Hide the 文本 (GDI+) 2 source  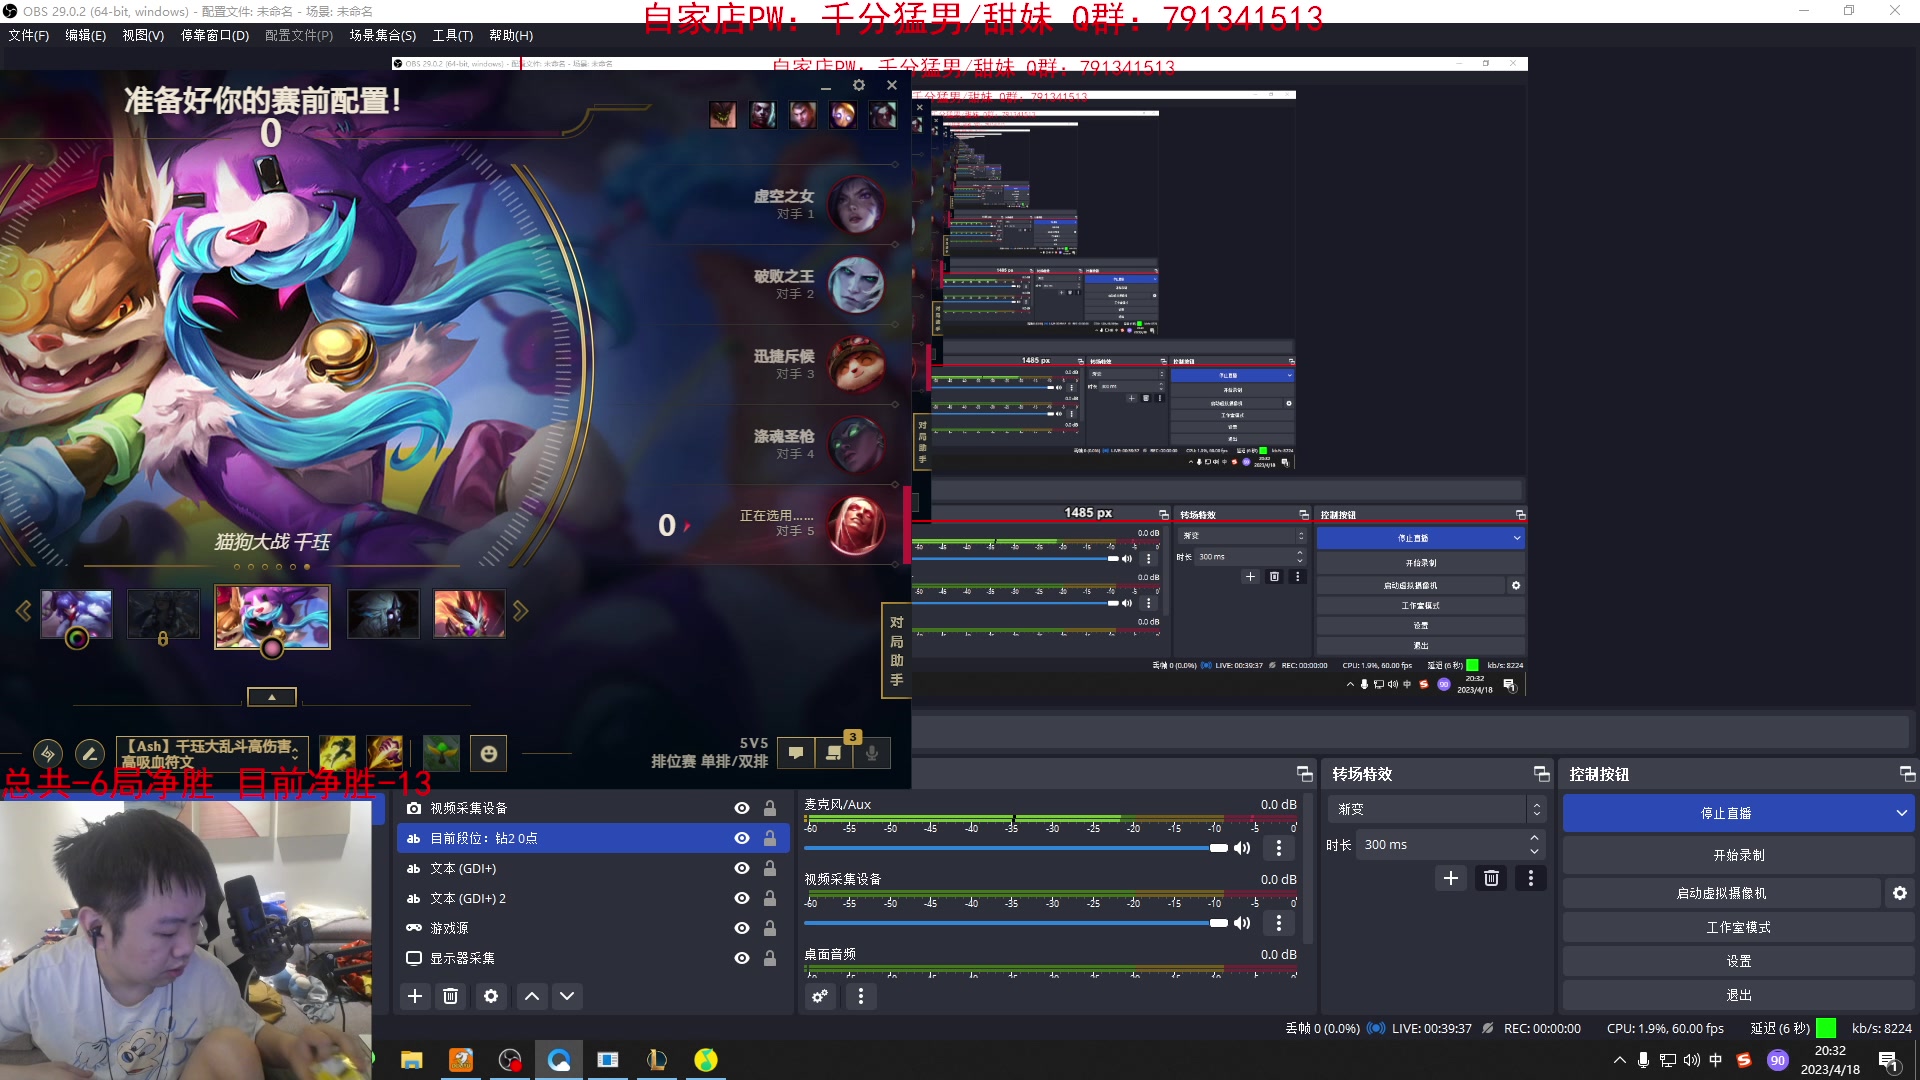click(x=742, y=898)
